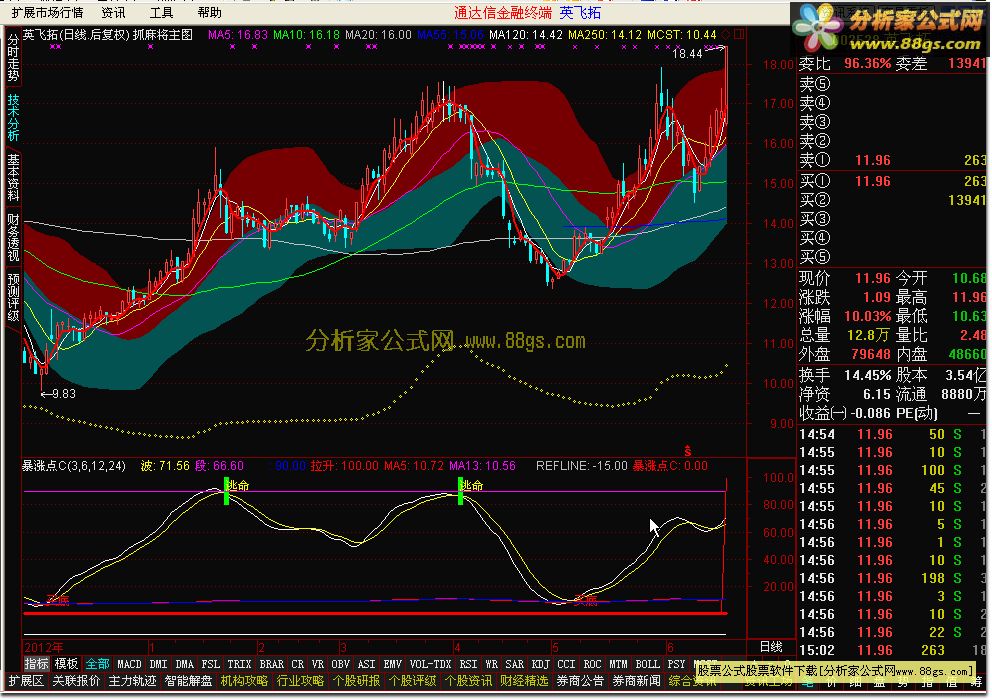Switch indicator to ROC
Screen dimensions: 992x700
(592, 664)
